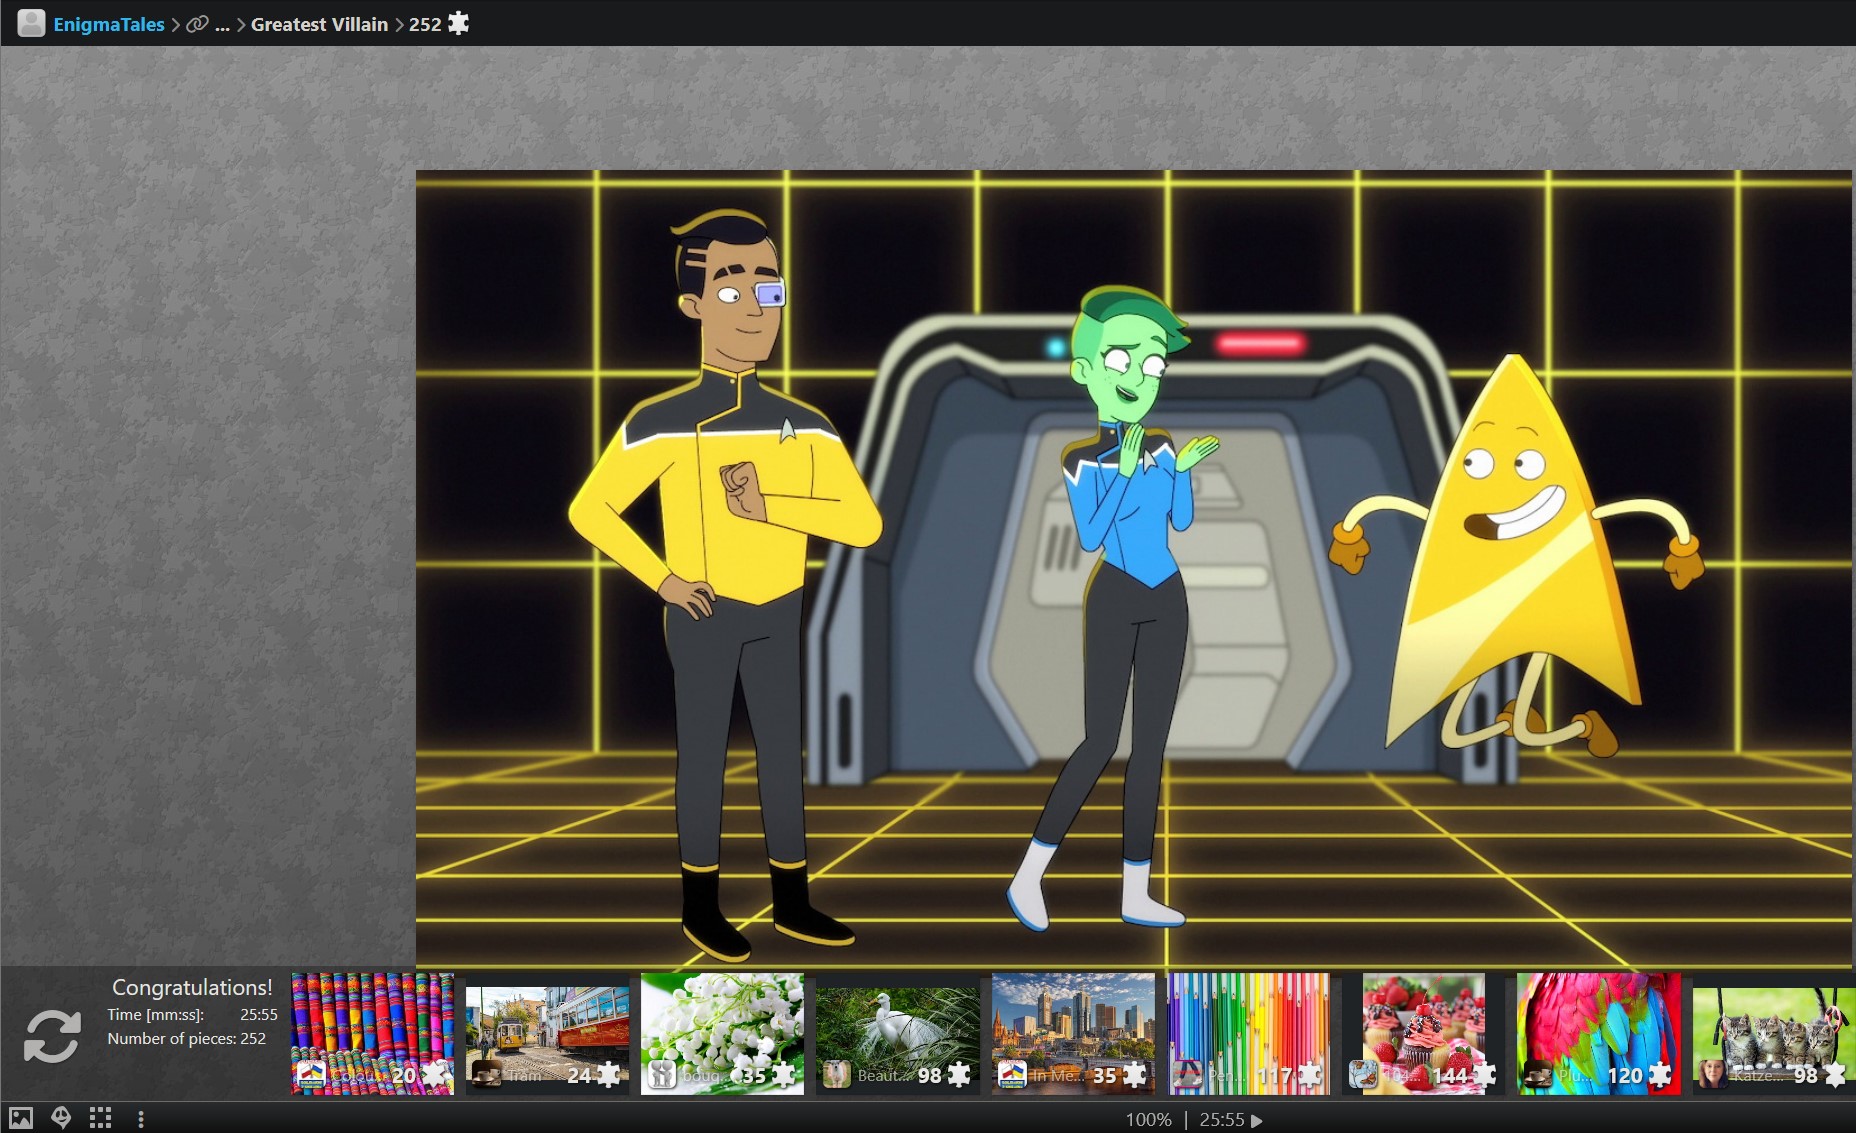The width and height of the screenshot is (1856, 1133).
Task: Click the 'Time [mm:ss]:' label
Action: 156,1014
